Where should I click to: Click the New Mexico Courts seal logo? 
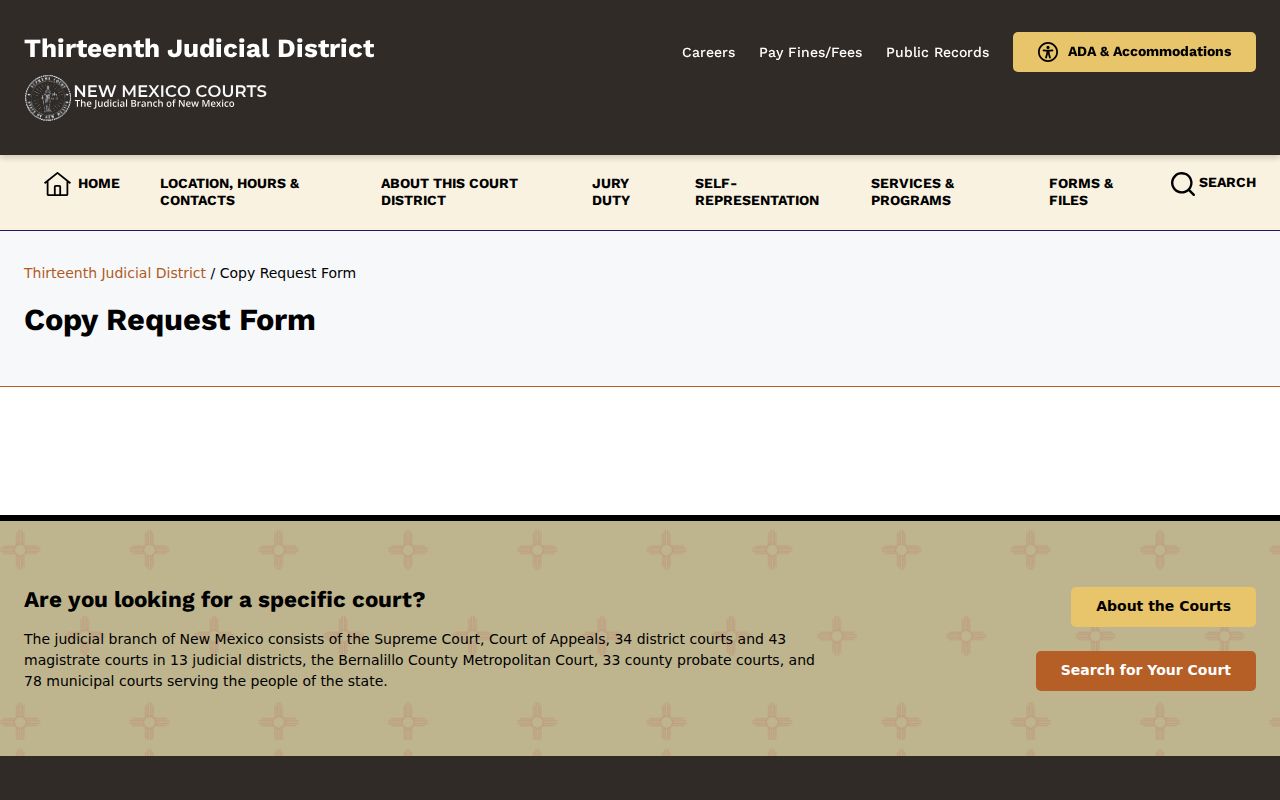coord(48,98)
